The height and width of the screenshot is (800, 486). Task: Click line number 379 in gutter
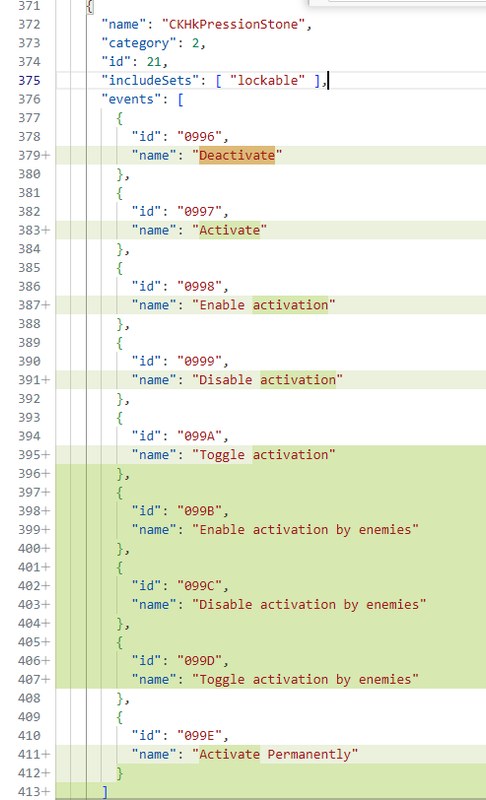(29, 155)
